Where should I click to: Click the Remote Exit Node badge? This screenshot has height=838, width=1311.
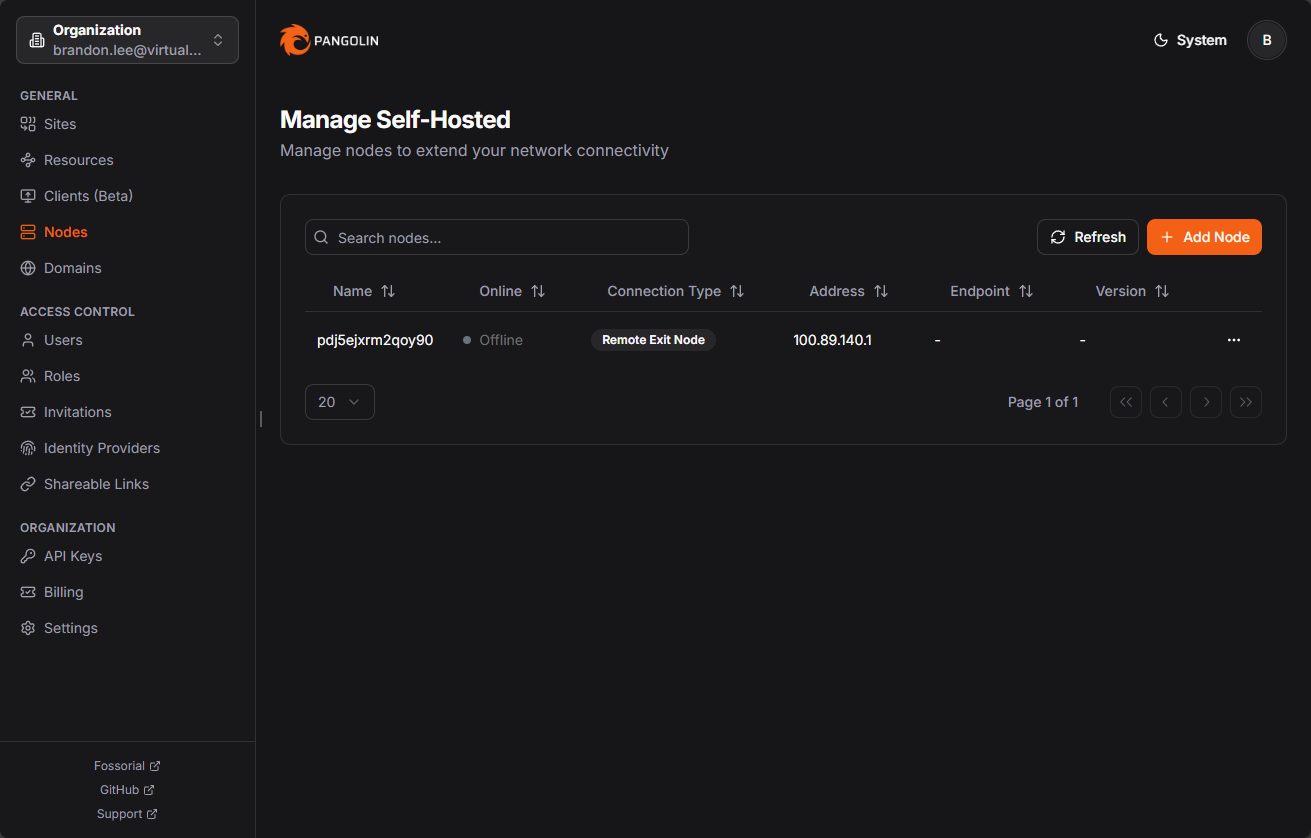click(653, 340)
